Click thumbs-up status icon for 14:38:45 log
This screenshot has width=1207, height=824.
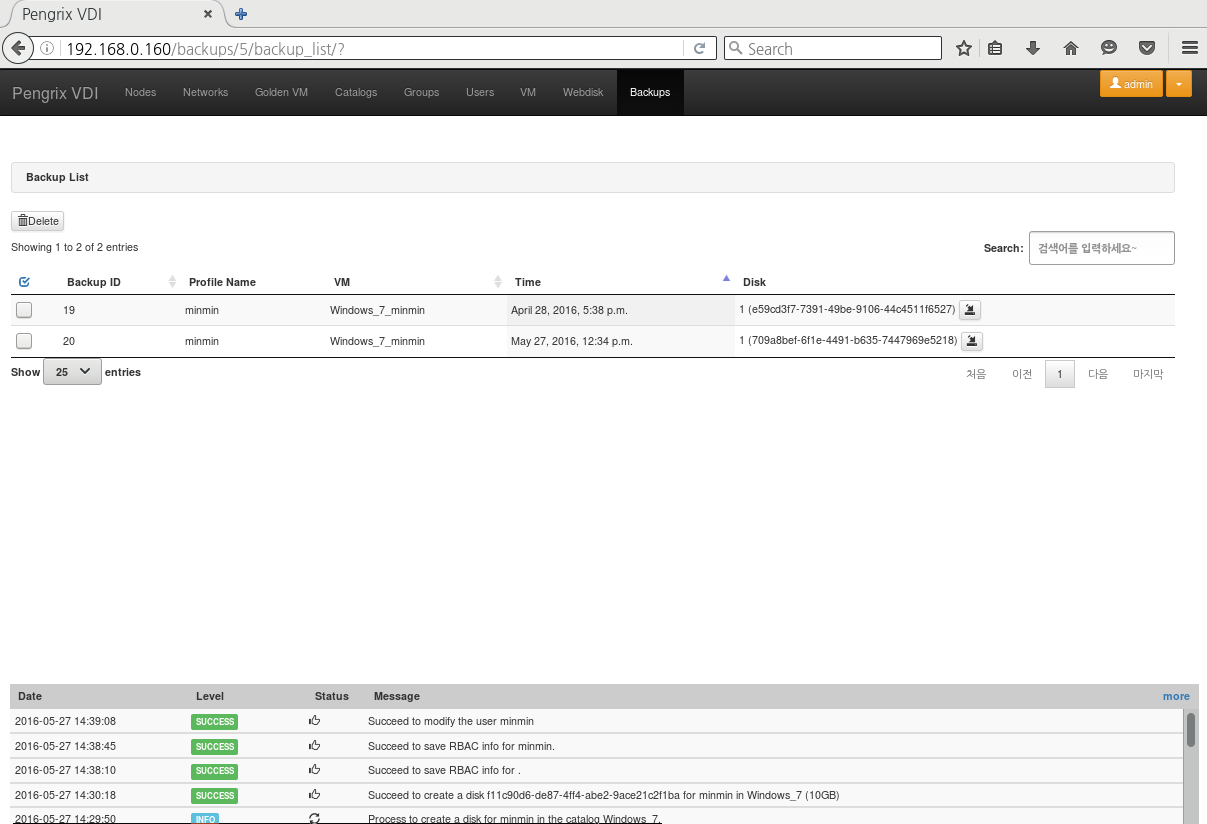(x=314, y=745)
